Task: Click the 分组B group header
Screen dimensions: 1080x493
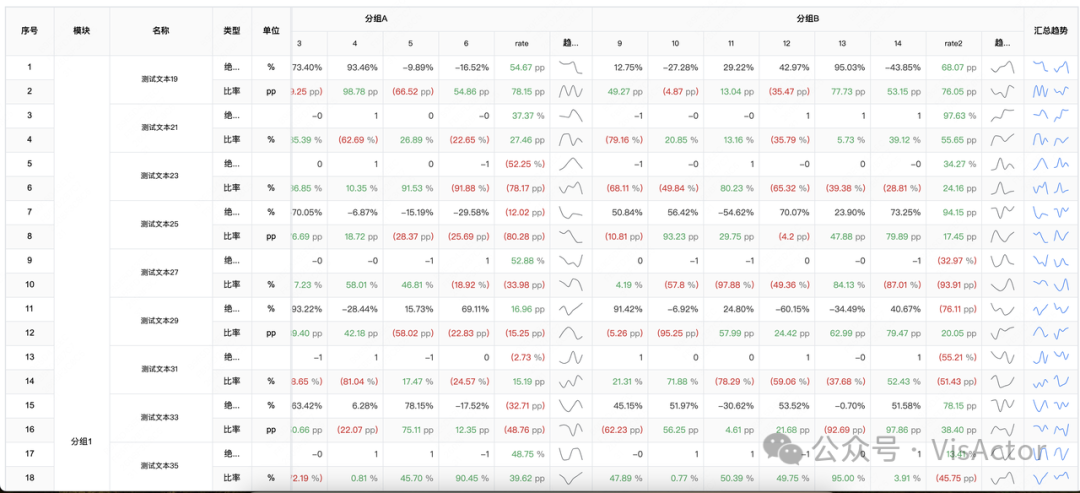Action: pyautogui.click(x=807, y=19)
